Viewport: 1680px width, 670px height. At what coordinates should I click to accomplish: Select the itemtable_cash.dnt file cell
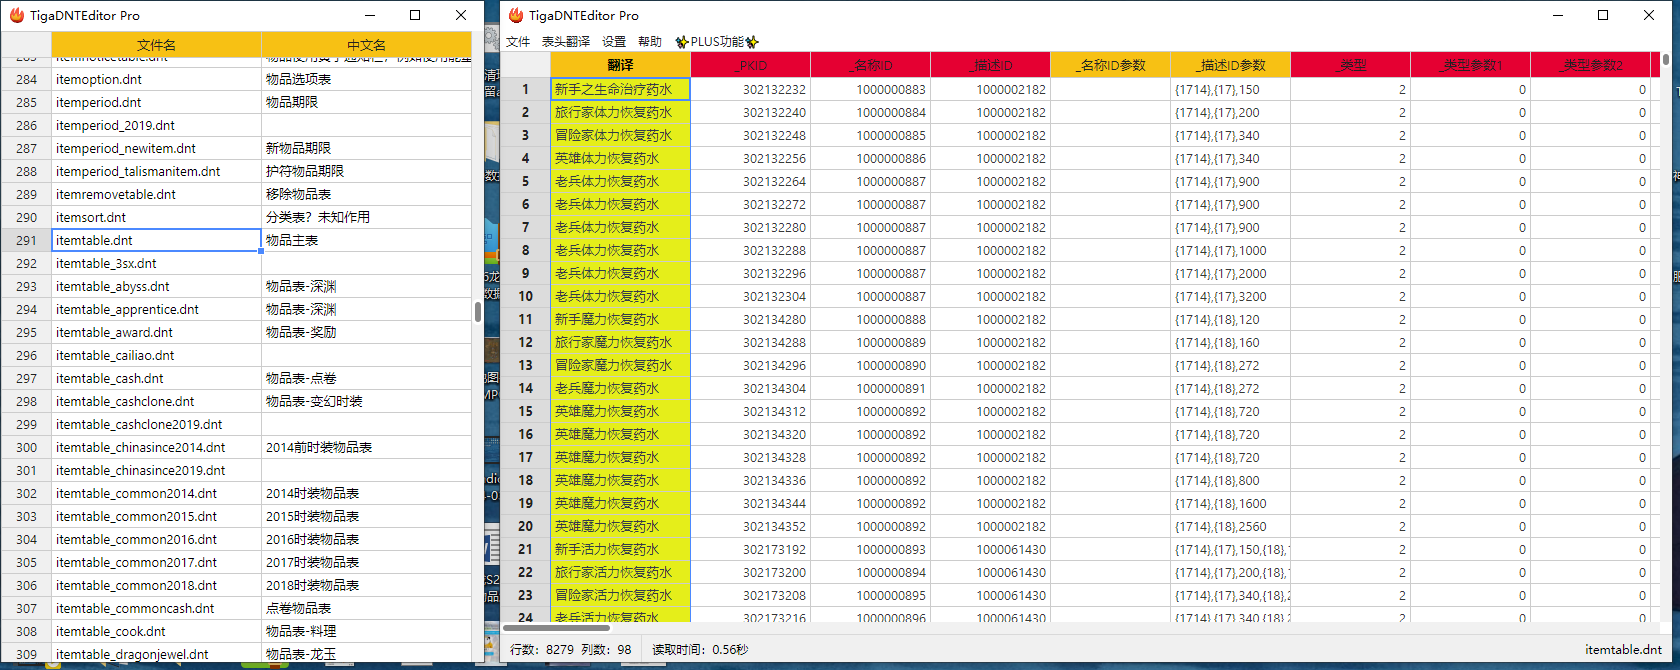[156, 378]
